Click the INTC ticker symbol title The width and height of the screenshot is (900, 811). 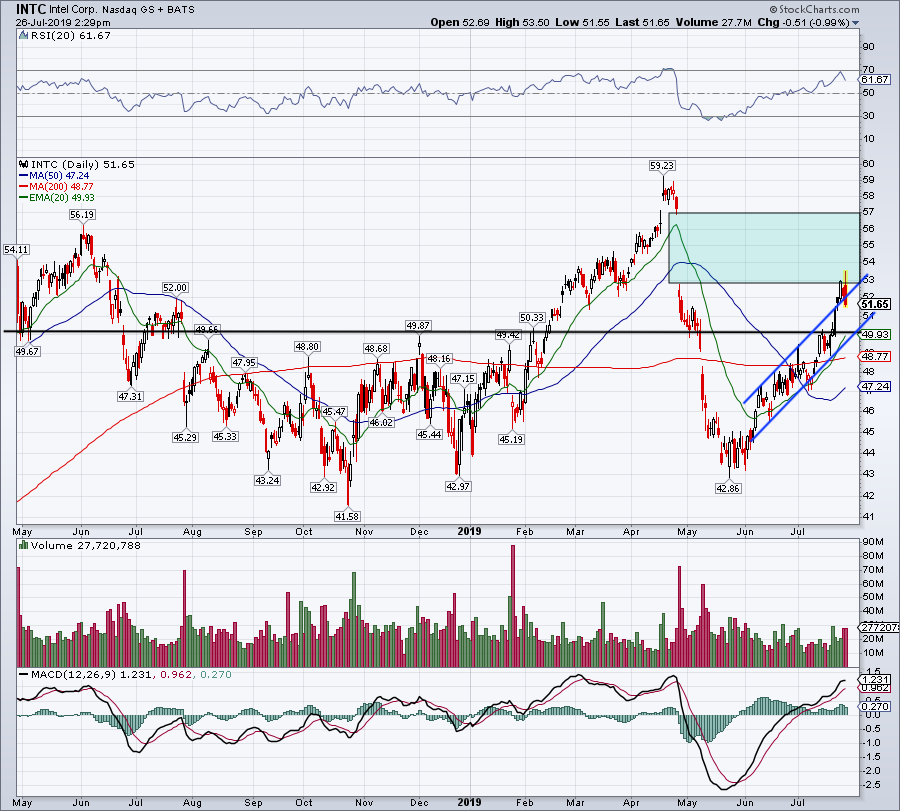point(30,9)
